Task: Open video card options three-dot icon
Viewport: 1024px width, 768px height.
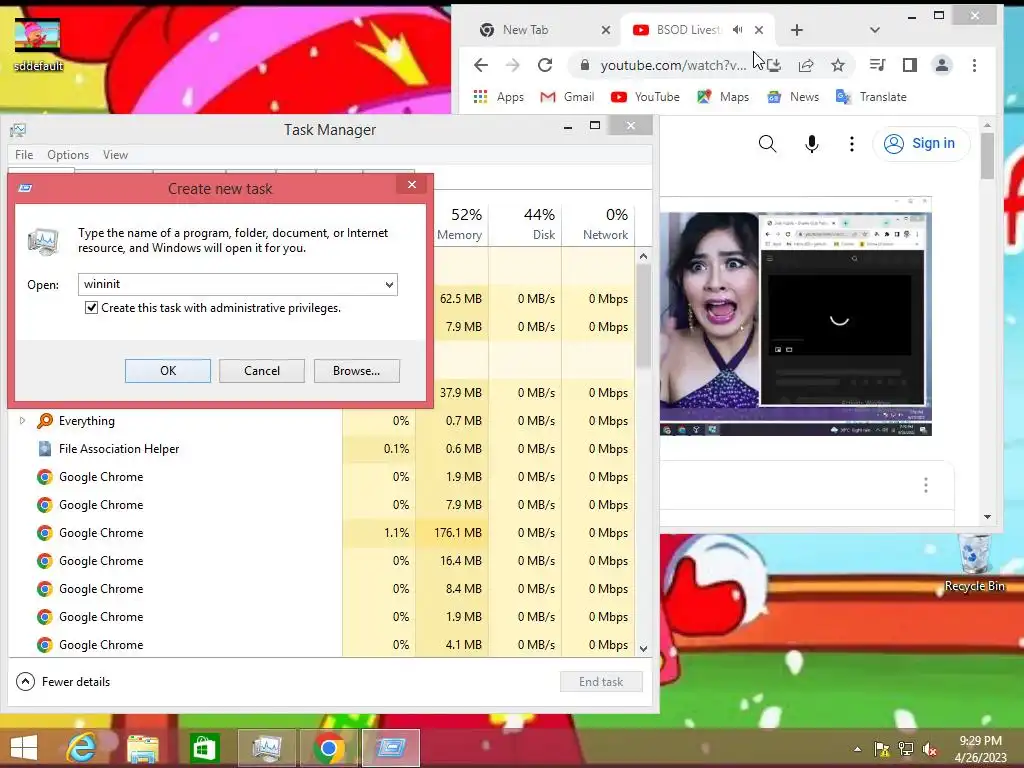Action: coord(925,485)
